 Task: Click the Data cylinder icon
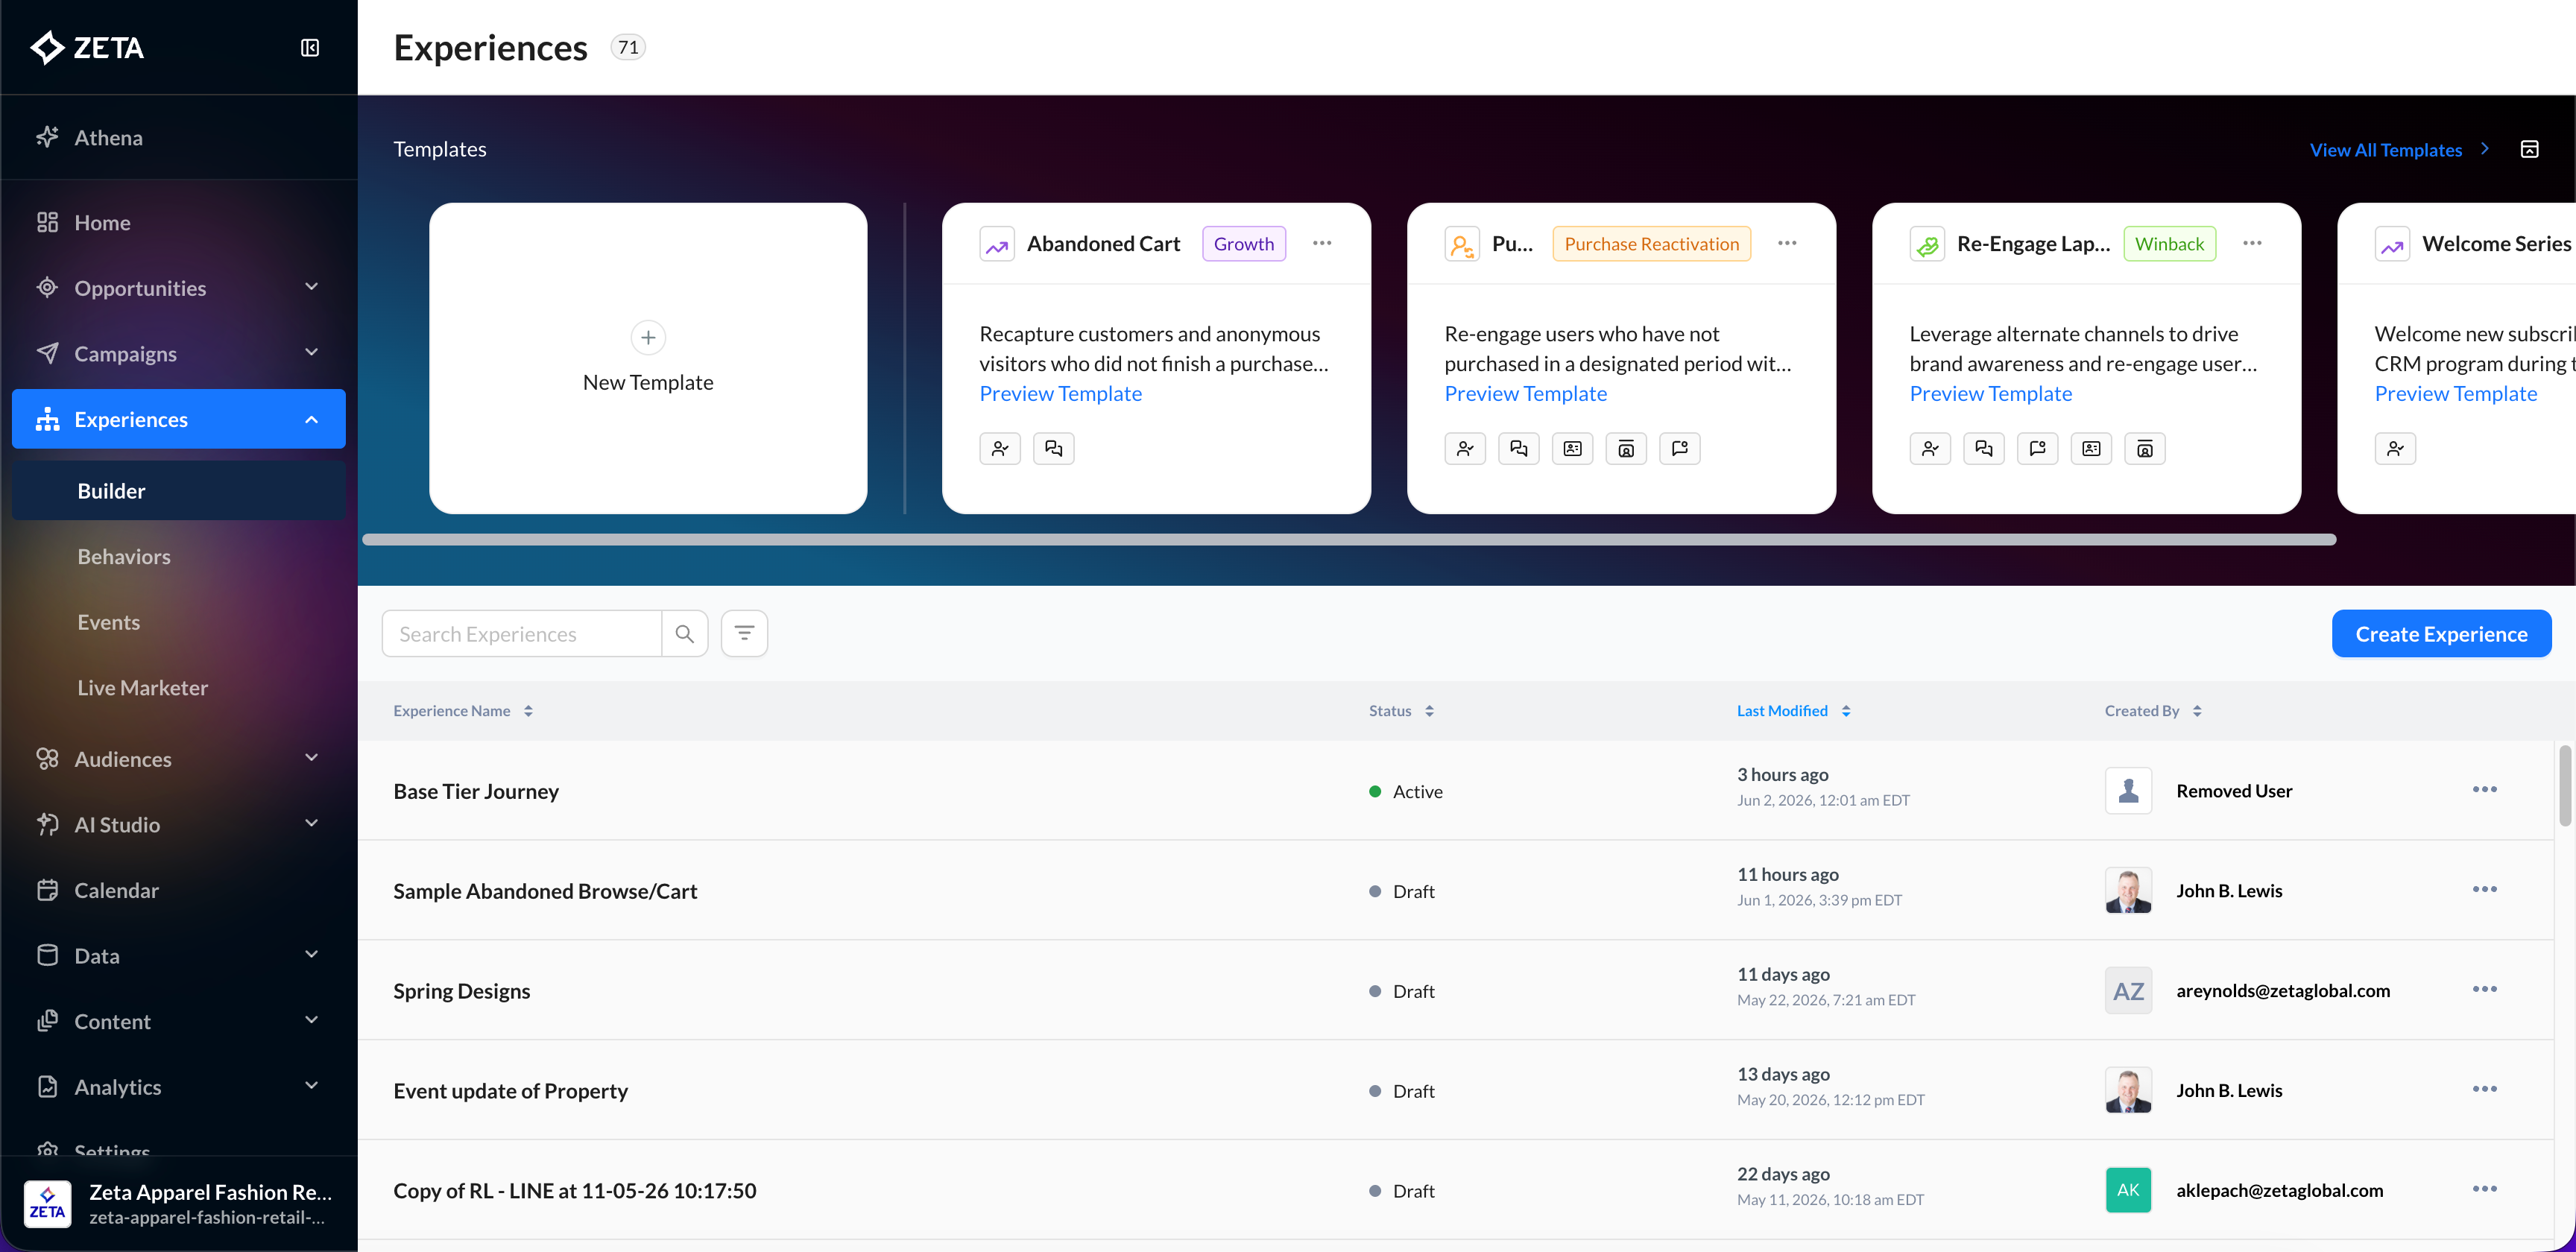[x=47, y=955]
